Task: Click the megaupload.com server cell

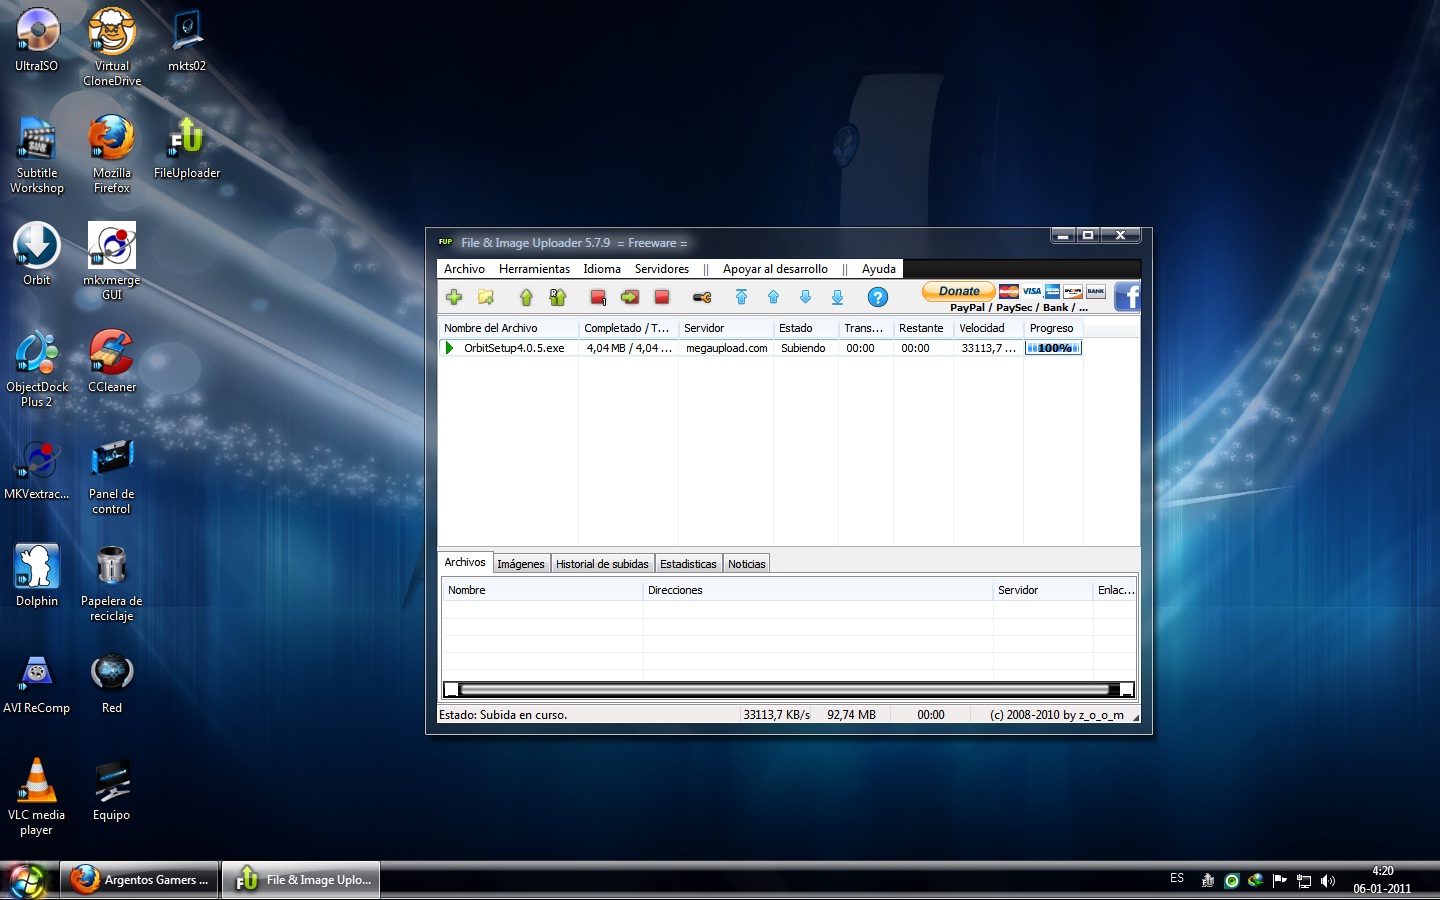Action: (727, 348)
